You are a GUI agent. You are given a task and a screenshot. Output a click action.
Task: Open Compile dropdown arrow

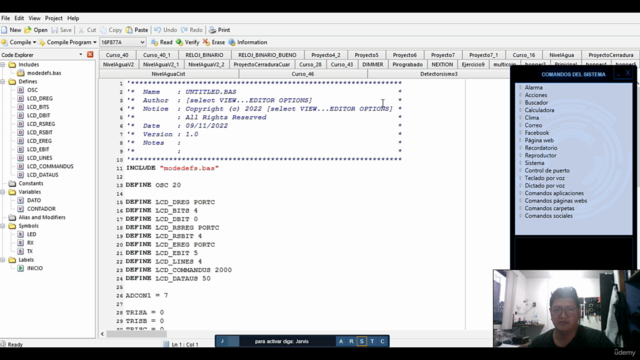click(x=34, y=42)
